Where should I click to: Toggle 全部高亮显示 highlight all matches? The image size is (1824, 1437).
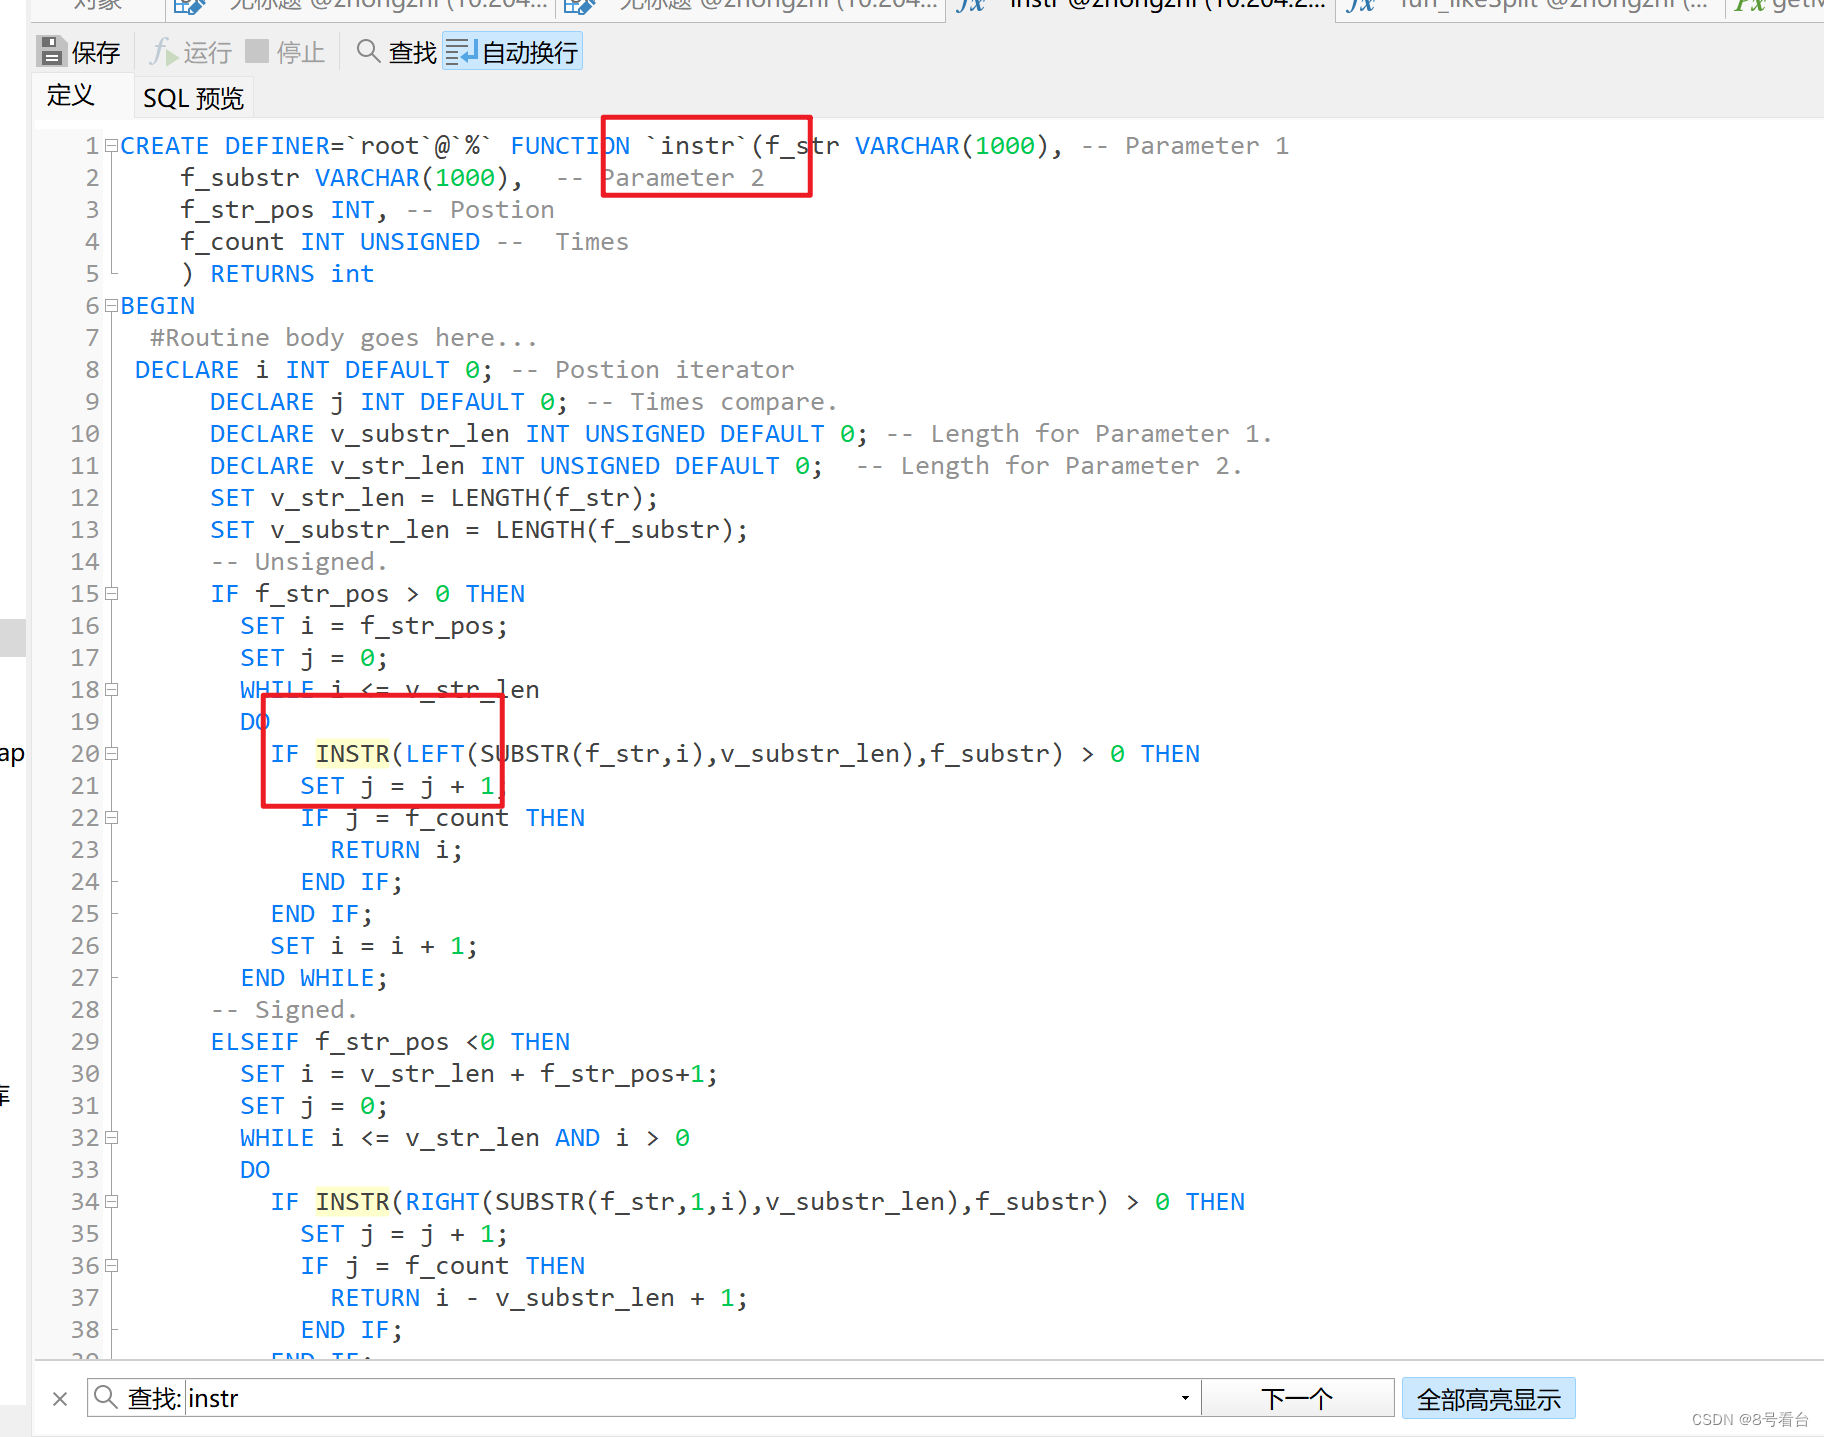point(1488,1398)
